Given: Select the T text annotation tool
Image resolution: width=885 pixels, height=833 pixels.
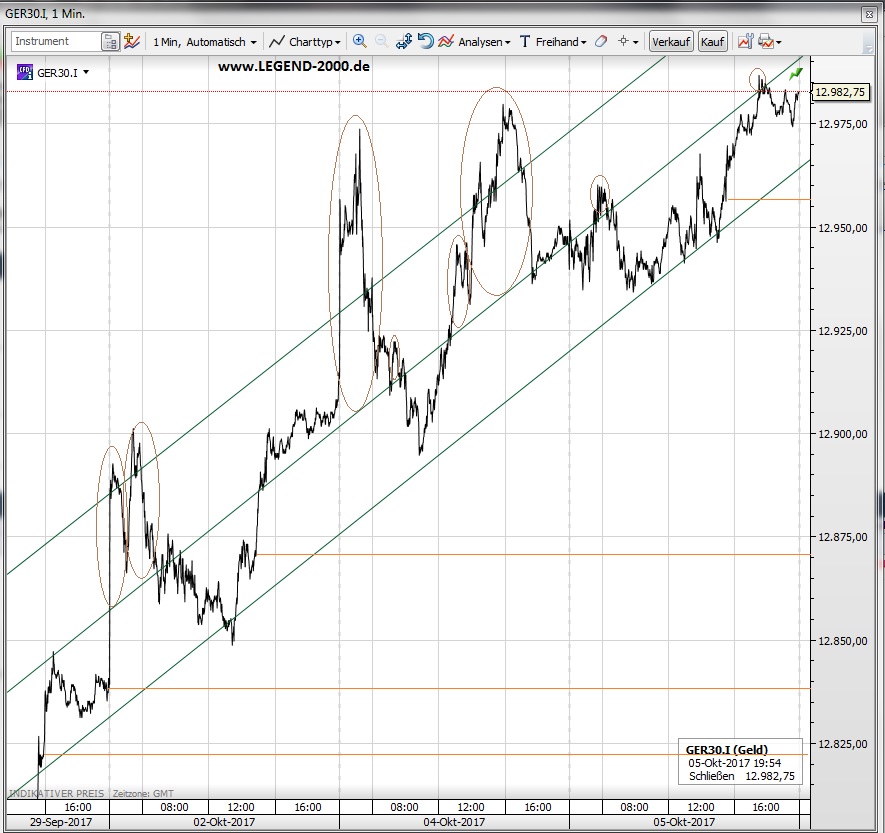Looking at the screenshot, I should (x=525, y=42).
